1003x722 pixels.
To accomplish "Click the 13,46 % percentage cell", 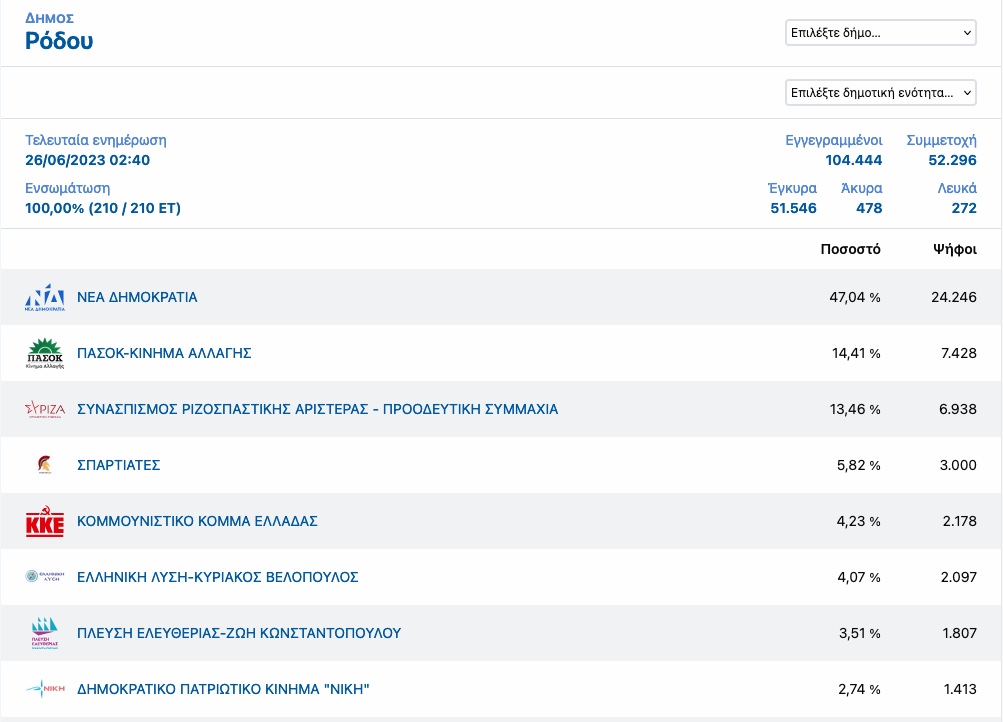I will coord(855,409).
